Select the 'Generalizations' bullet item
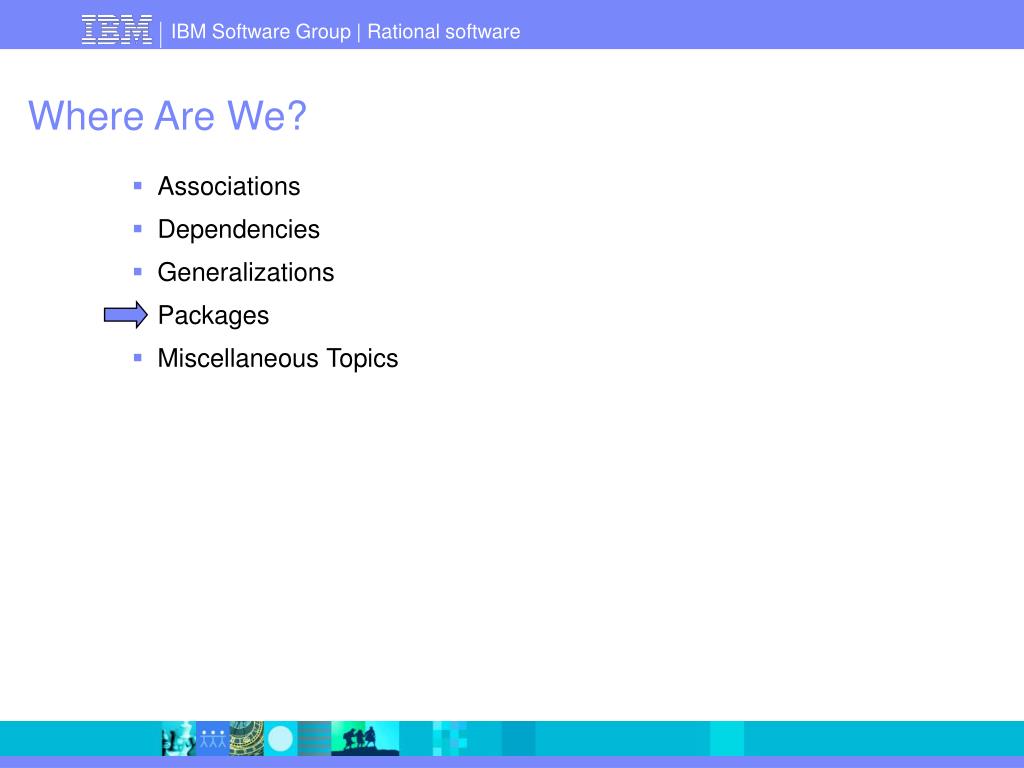 tap(246, 272)
